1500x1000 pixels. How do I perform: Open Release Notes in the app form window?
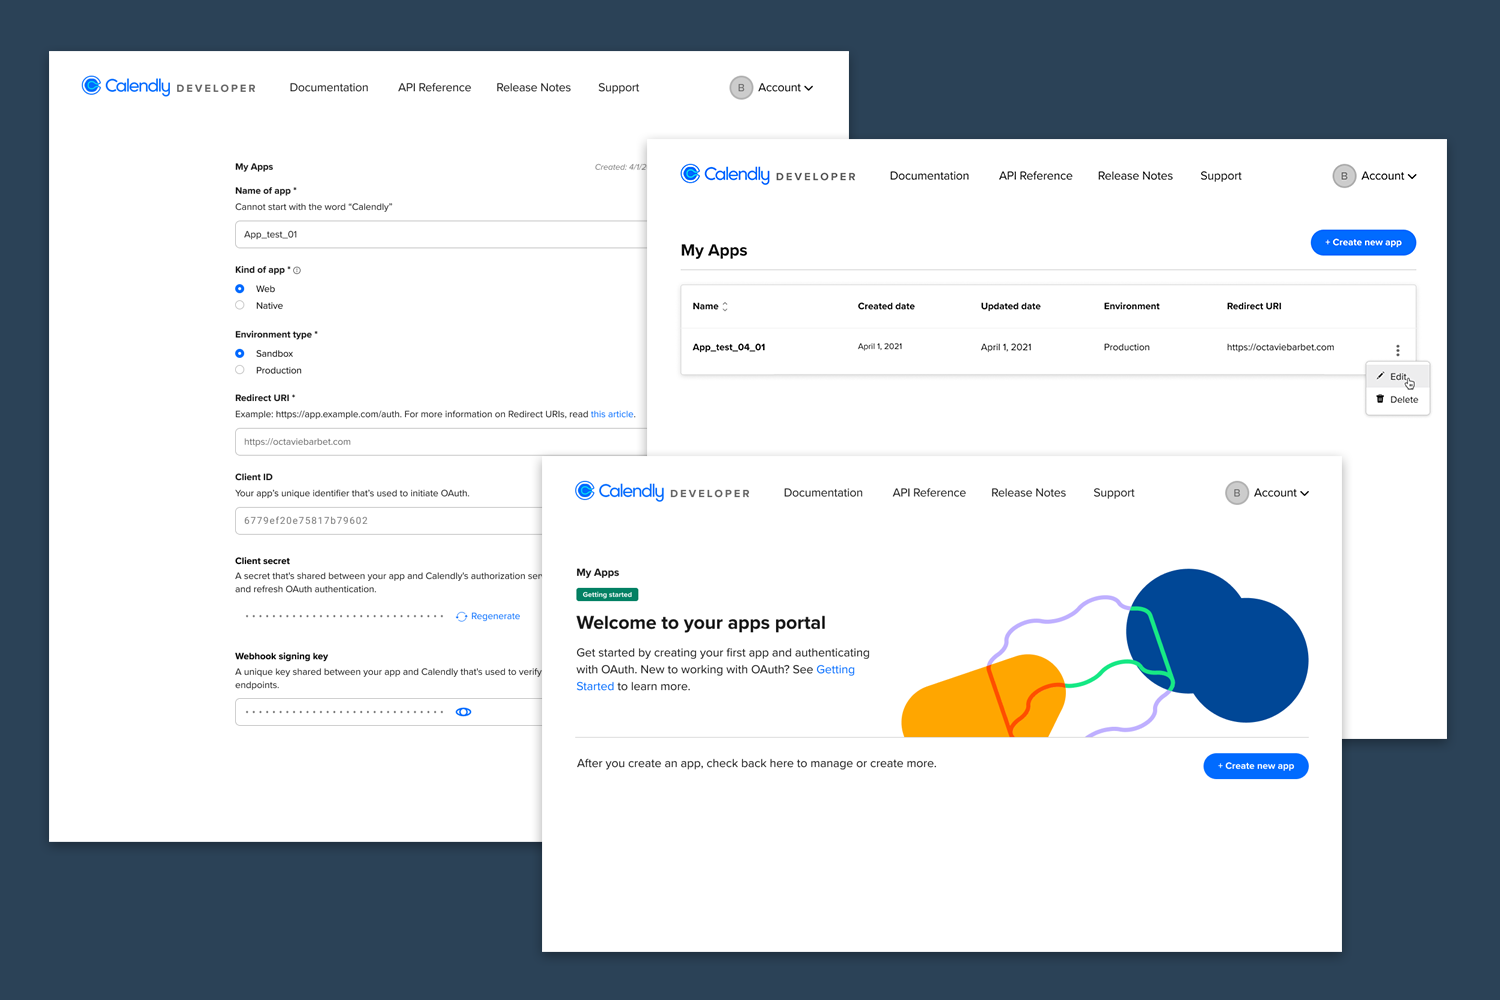[533, 88]
